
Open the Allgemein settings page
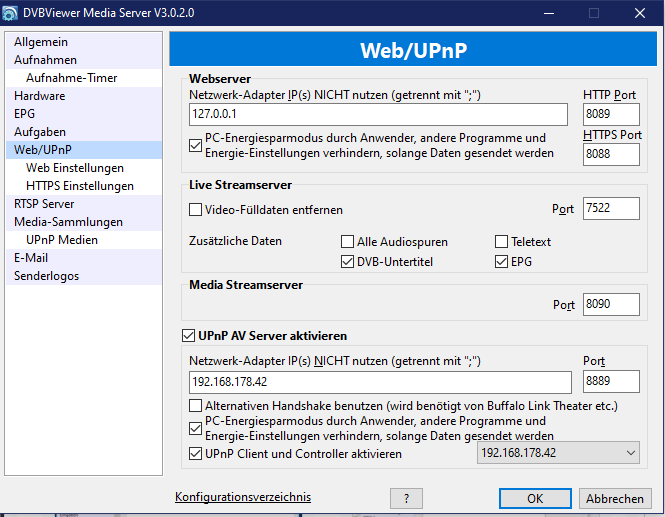(84, 42)
